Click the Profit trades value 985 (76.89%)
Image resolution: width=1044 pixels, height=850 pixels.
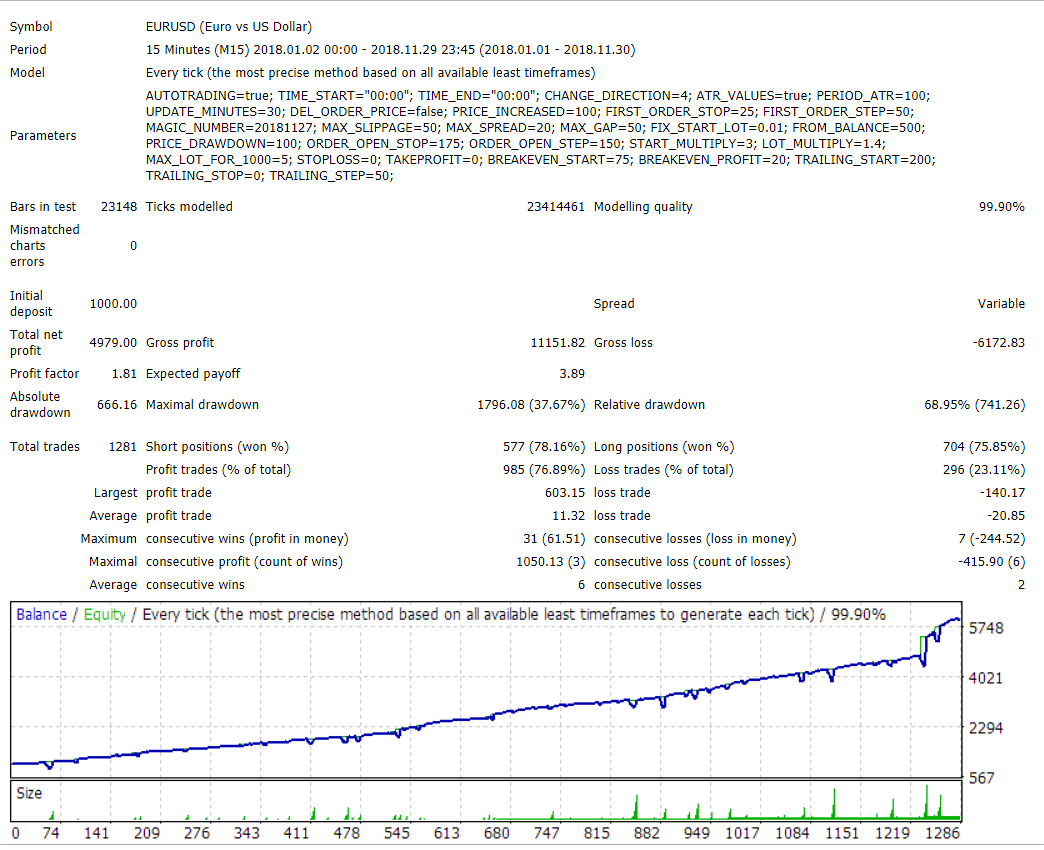point(543,470)
